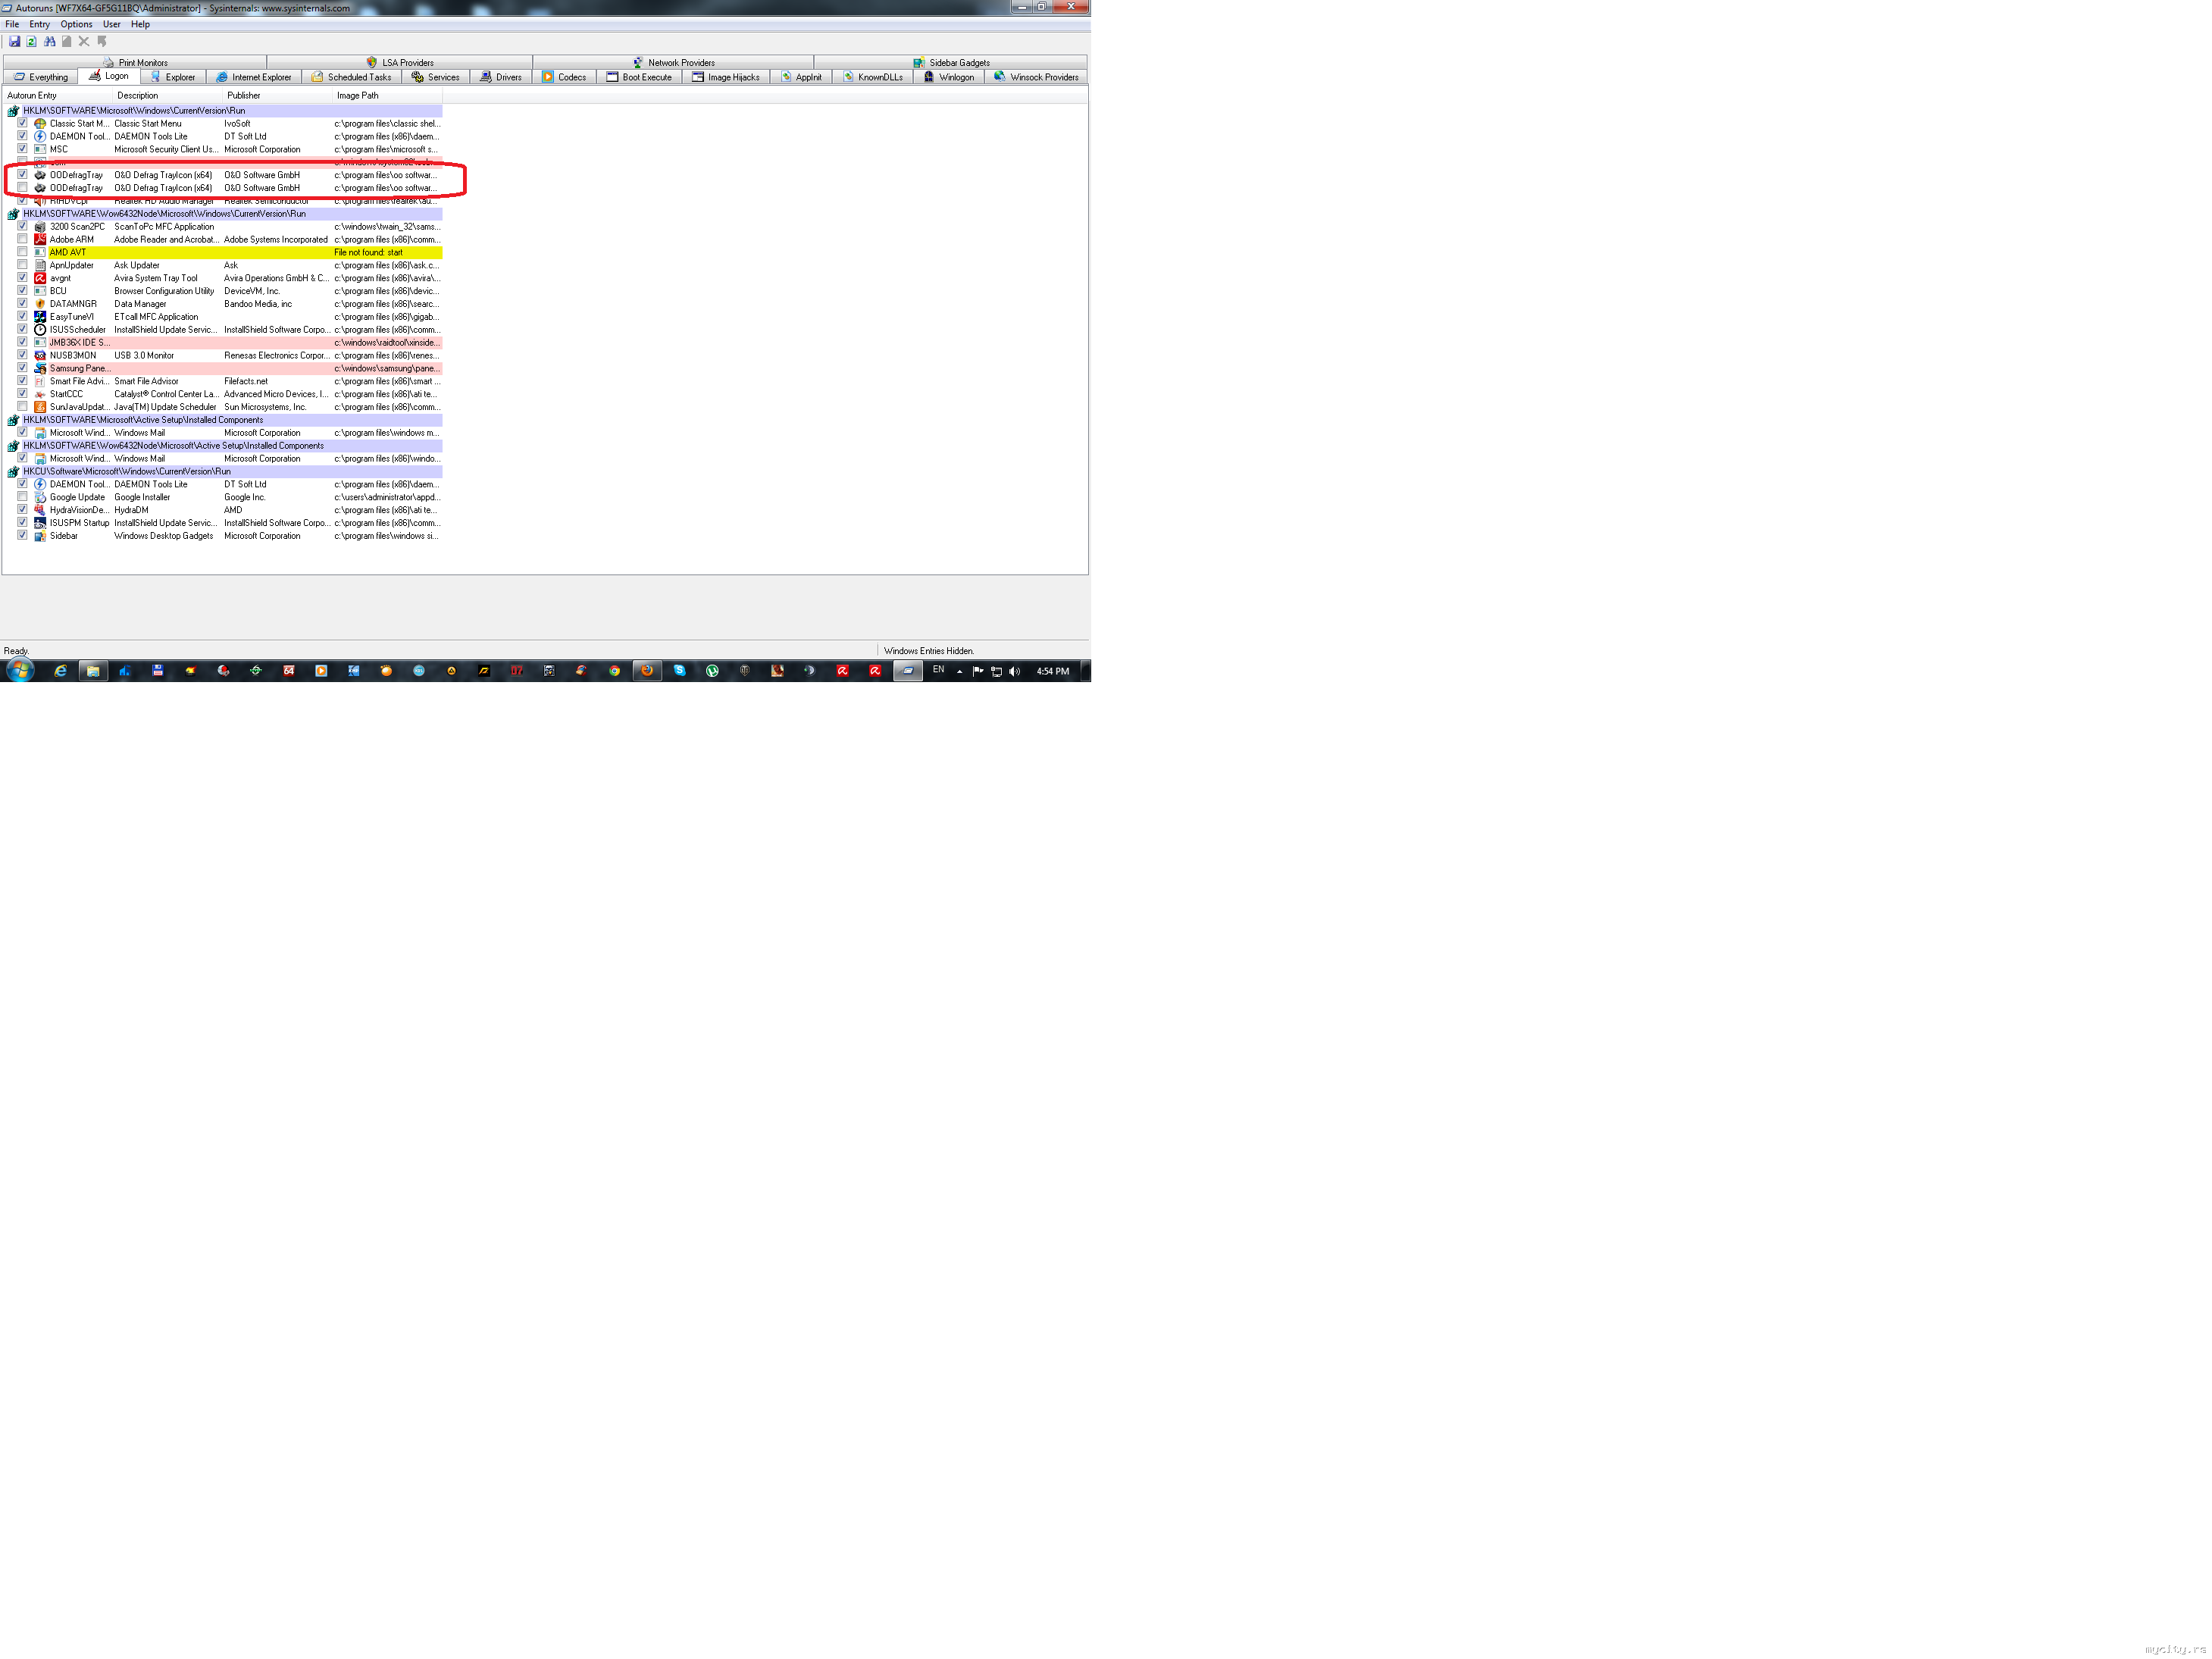
Task: Open Firefox from the taskbar
Action: pos(647,671)
